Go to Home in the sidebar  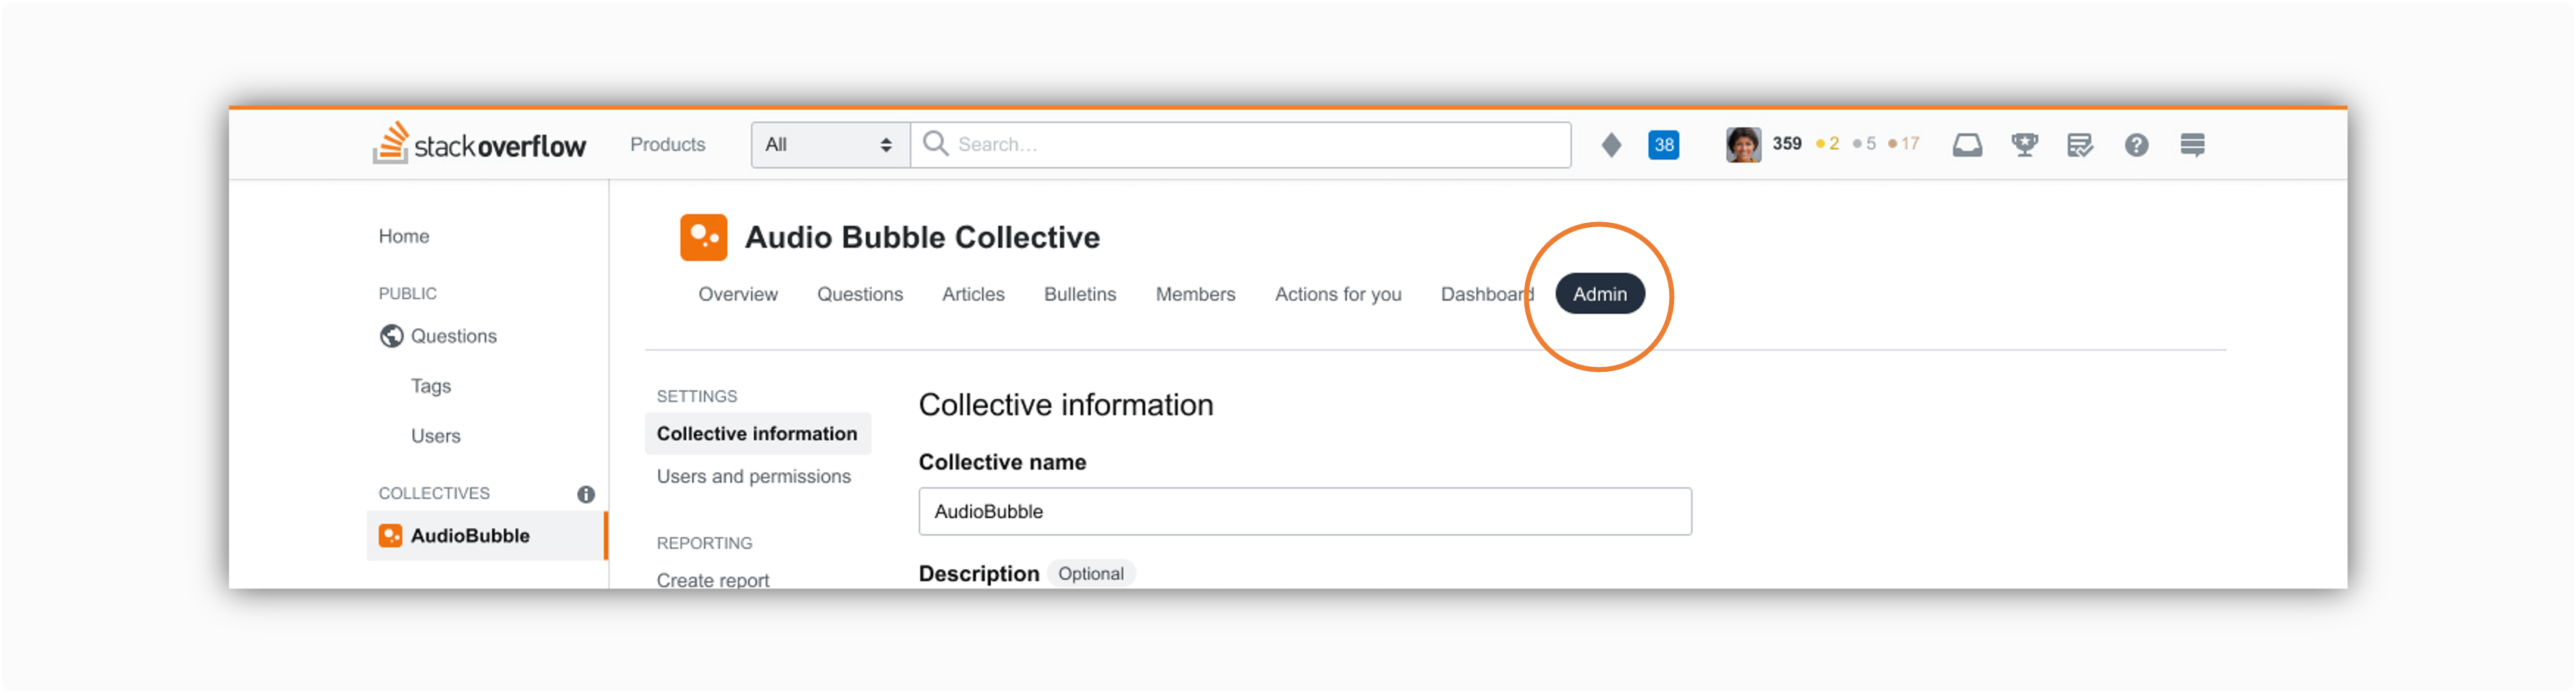click(x=403, y=236)
